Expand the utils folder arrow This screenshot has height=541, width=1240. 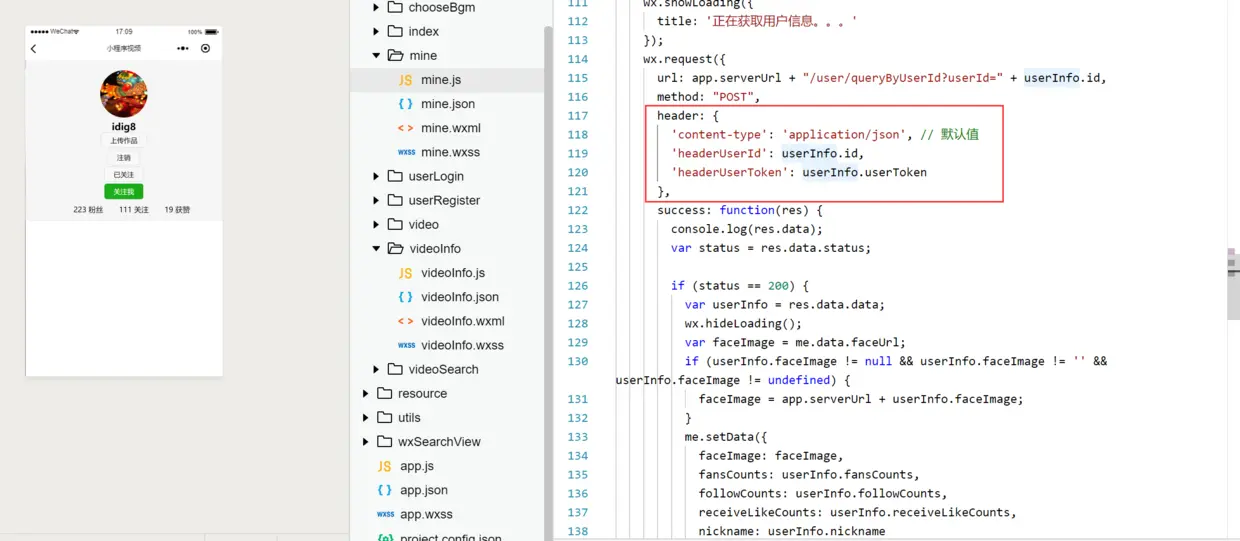365,417
